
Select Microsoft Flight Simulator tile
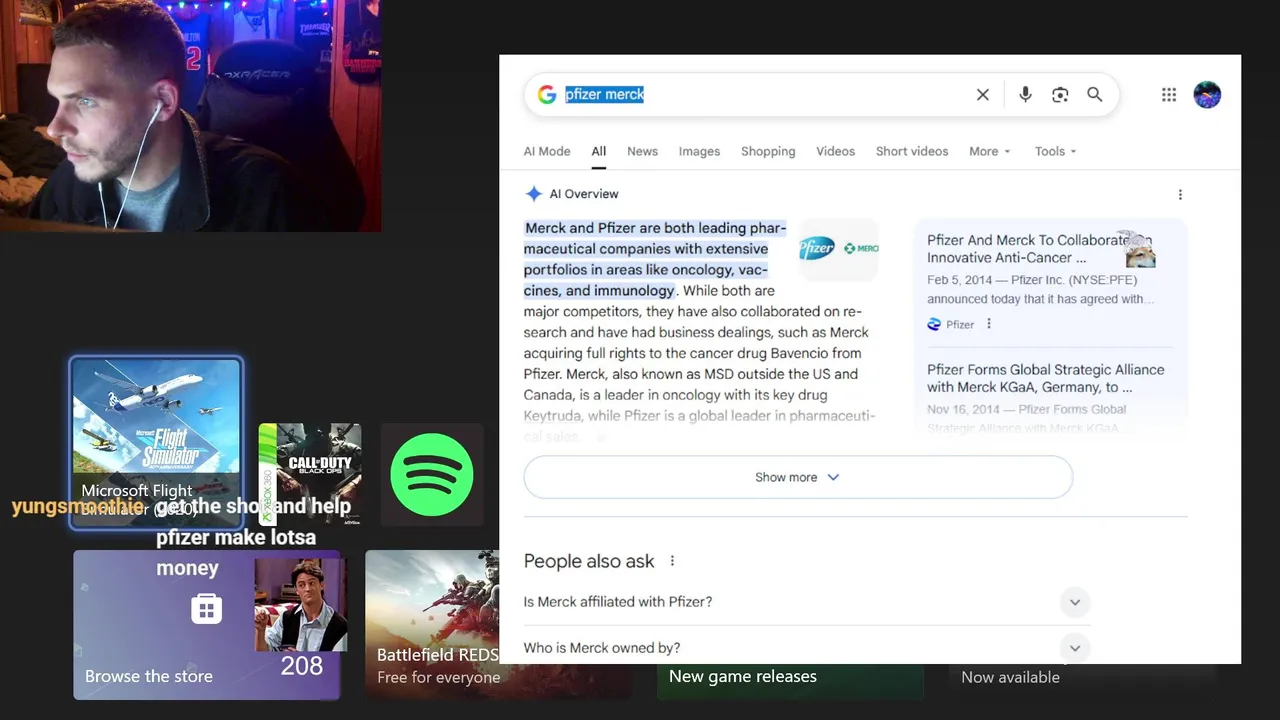155,443
